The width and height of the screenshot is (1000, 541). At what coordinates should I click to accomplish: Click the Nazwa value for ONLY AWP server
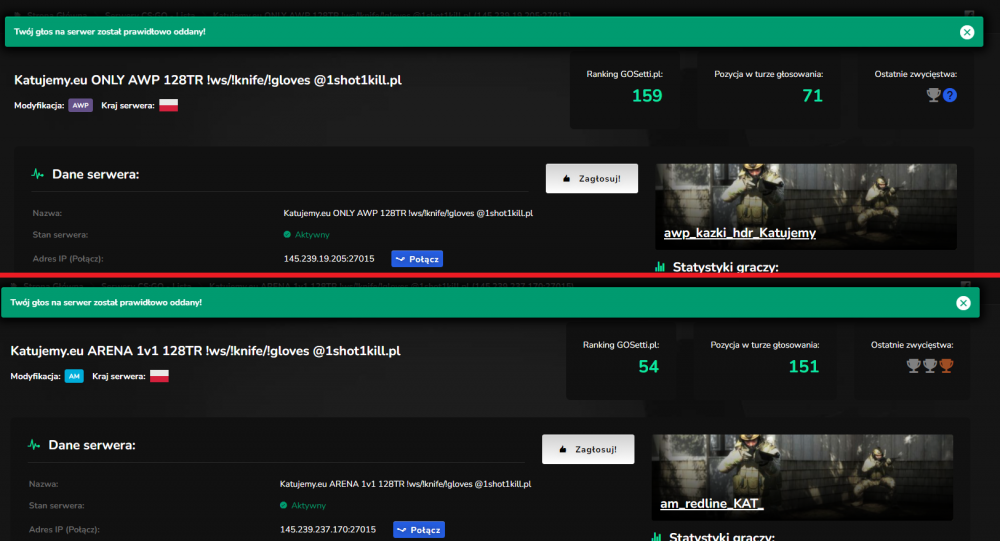(408, 213)
